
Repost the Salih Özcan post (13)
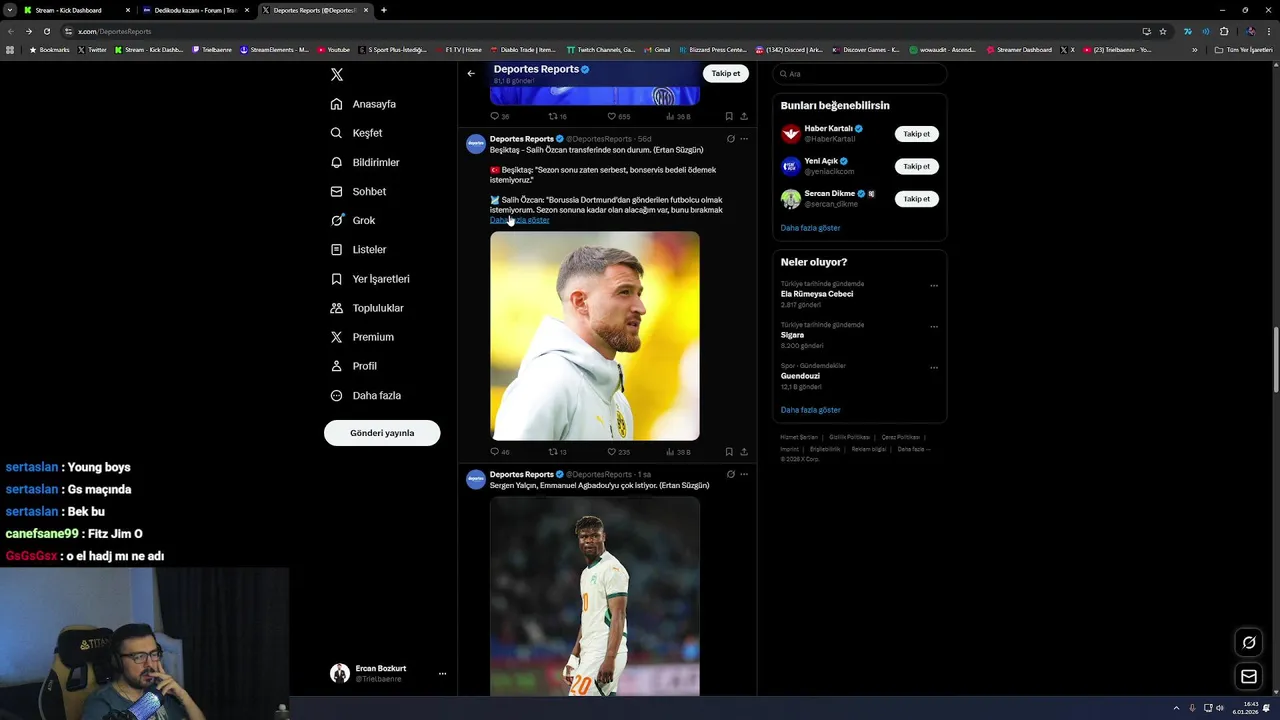[x=558, y=452]
